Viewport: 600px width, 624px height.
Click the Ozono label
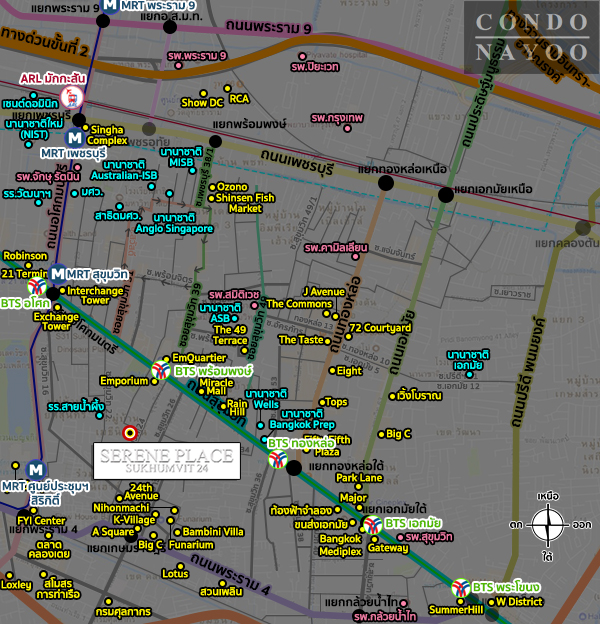coord(232,187)
